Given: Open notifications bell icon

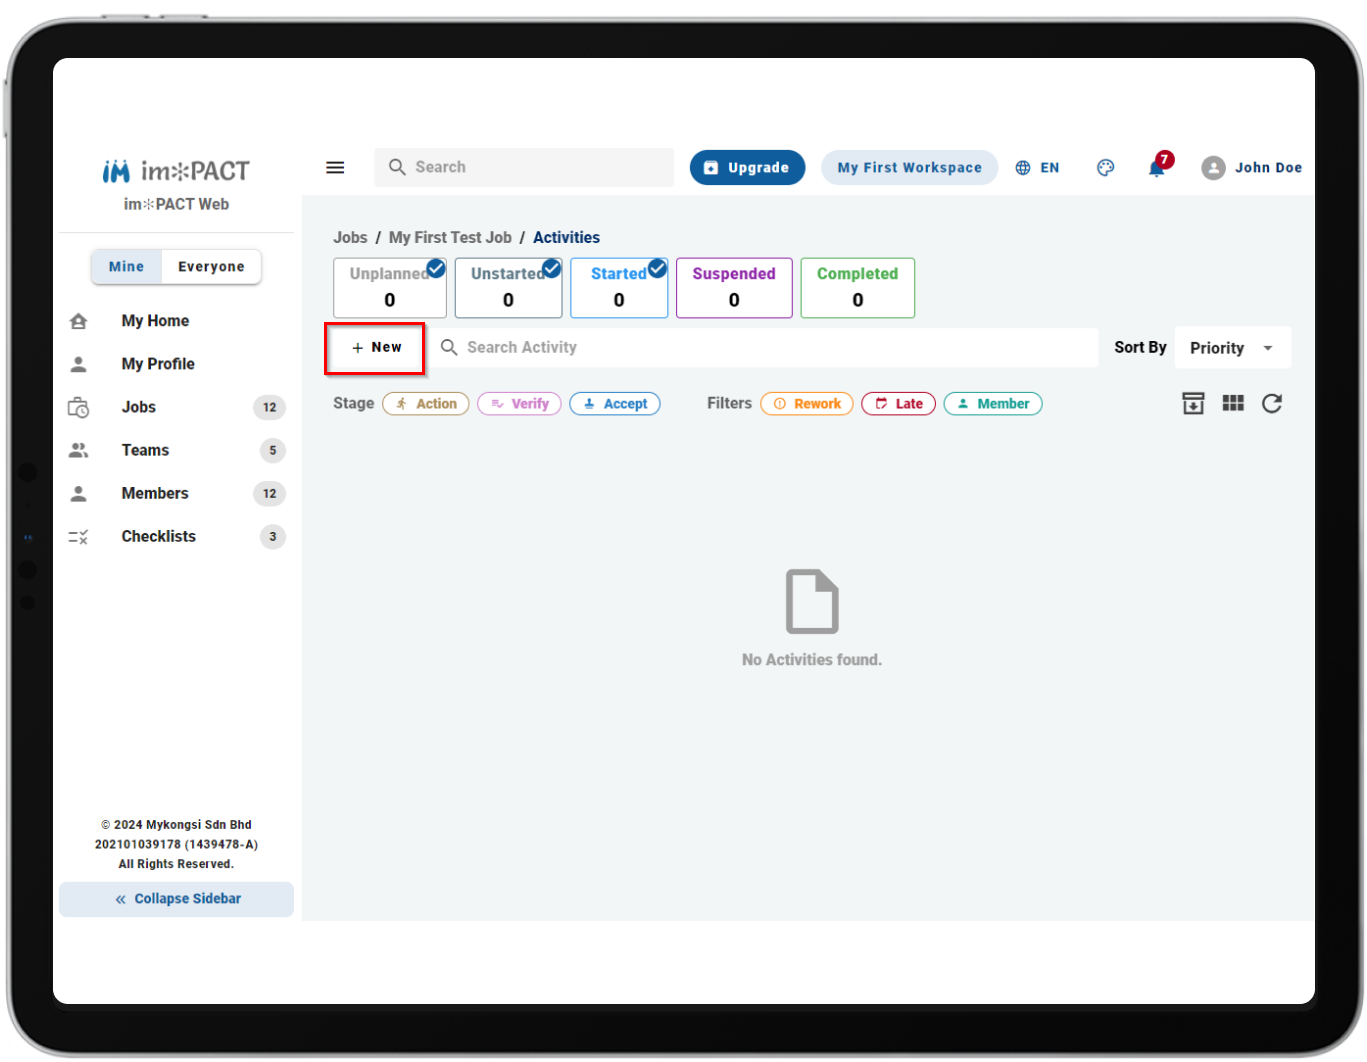Looking at the screenshot, I should (x=1158, y=166).
